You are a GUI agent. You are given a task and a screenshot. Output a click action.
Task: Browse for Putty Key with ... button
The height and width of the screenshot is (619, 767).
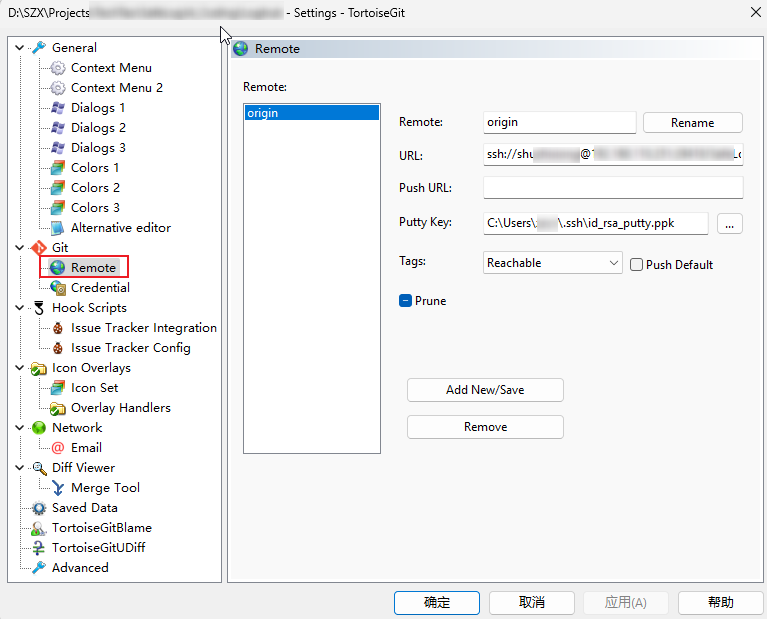[730, 224]
